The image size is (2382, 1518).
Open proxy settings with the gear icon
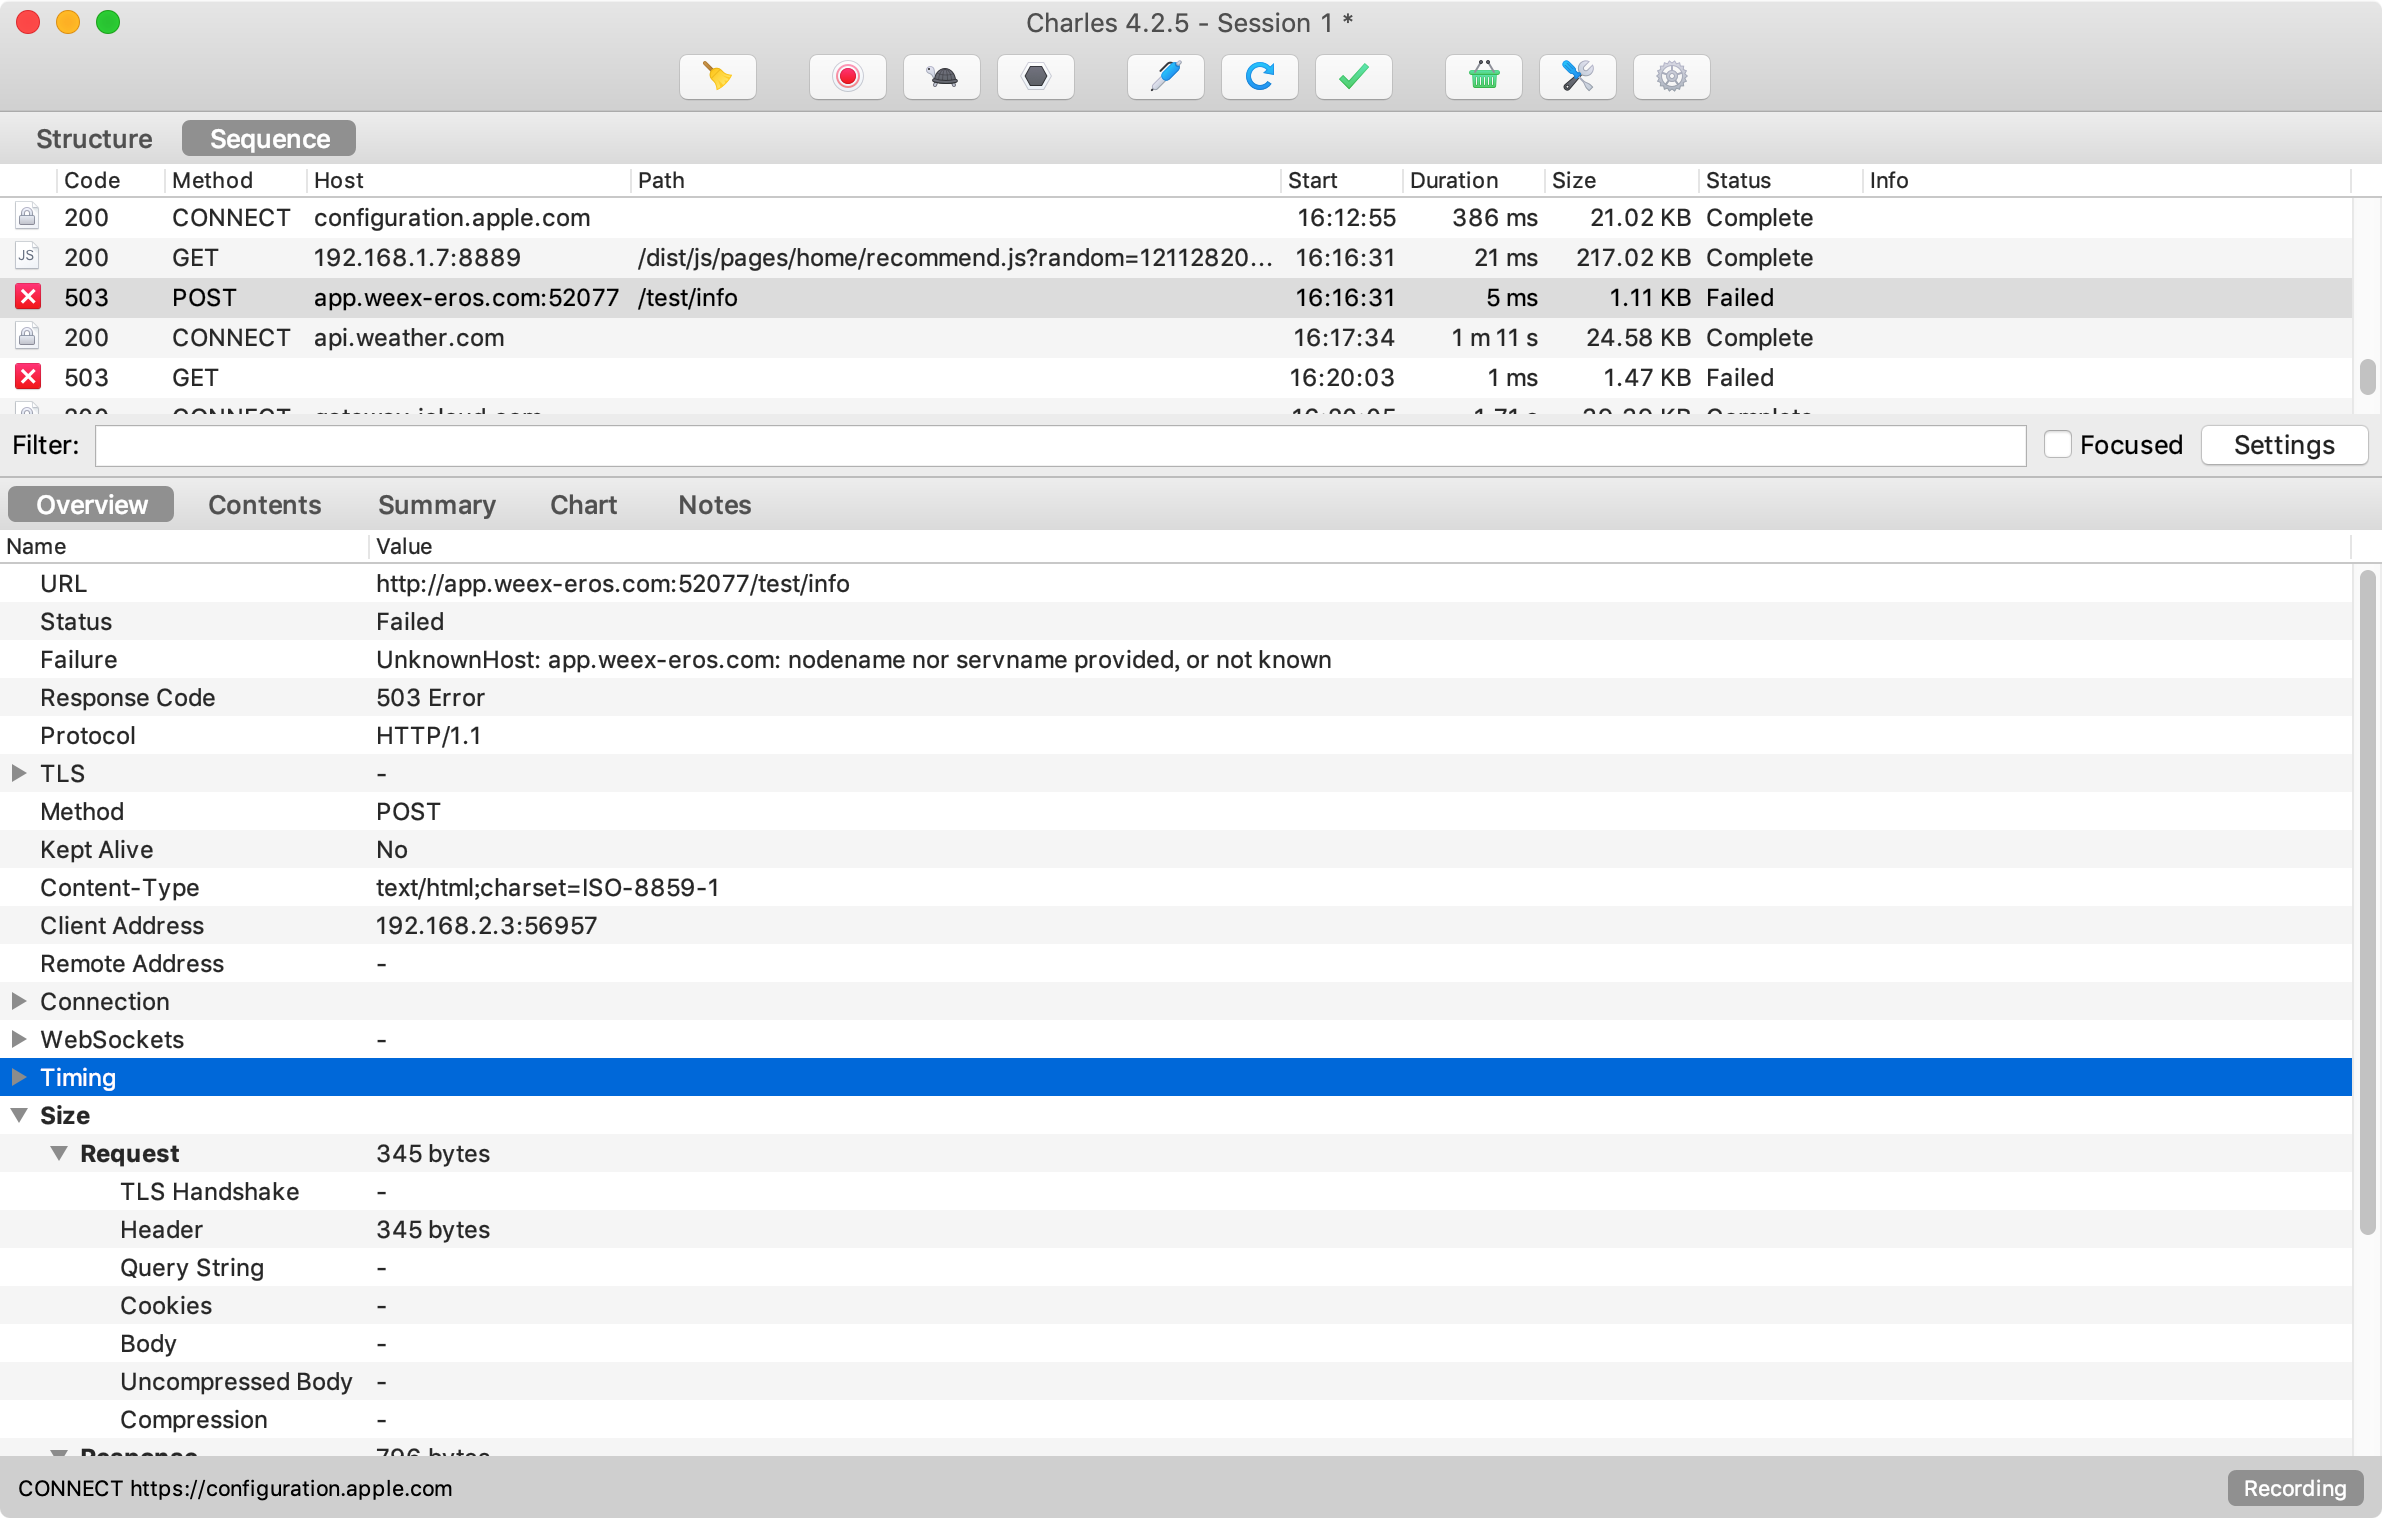[1671, 77]
